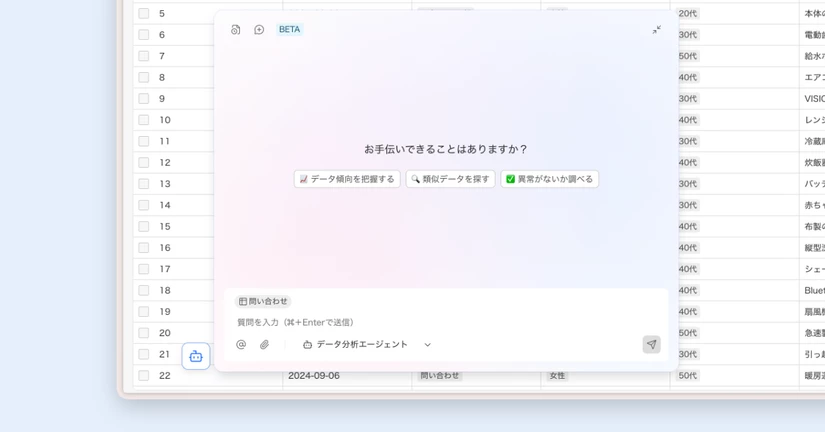The width and height of the screenshot is (825, 432).
Task: Check the checkbox for row 8
Action: coord(144,77)
